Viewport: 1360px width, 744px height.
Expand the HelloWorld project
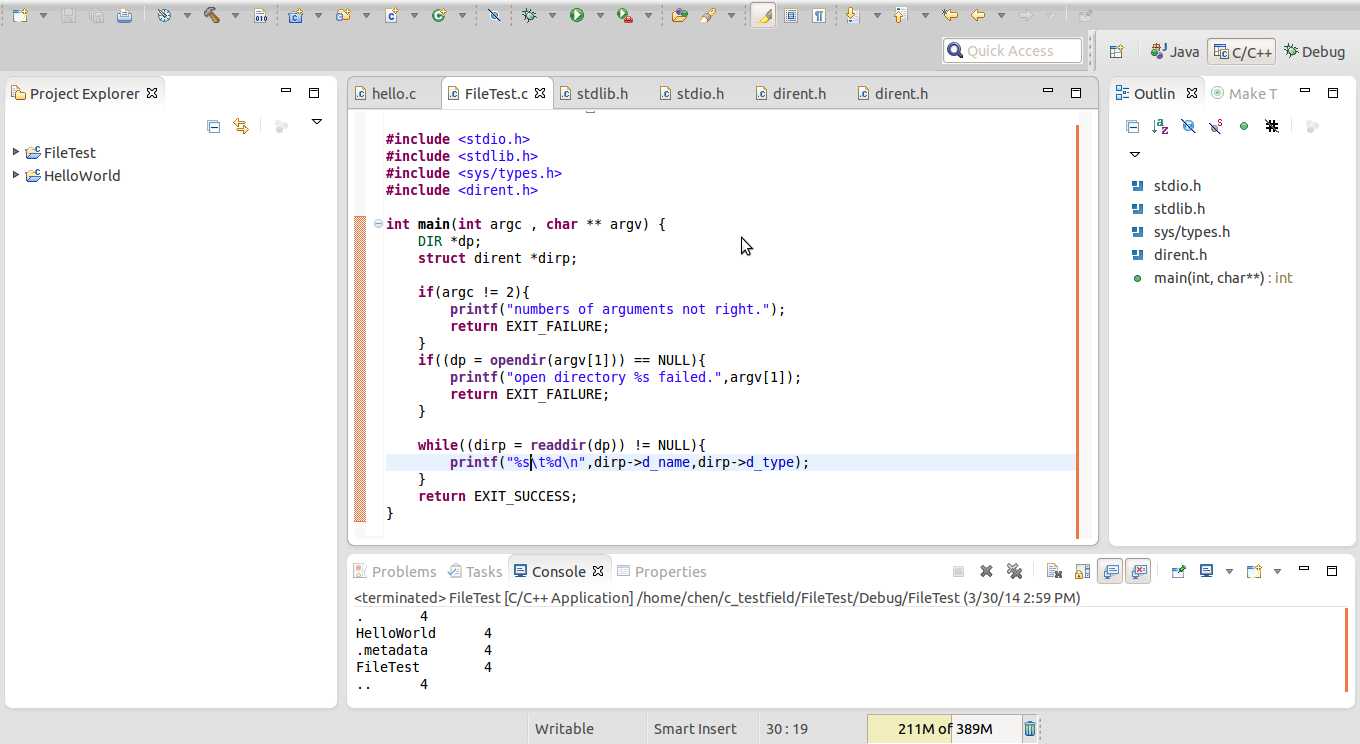(x=16, y=175)
